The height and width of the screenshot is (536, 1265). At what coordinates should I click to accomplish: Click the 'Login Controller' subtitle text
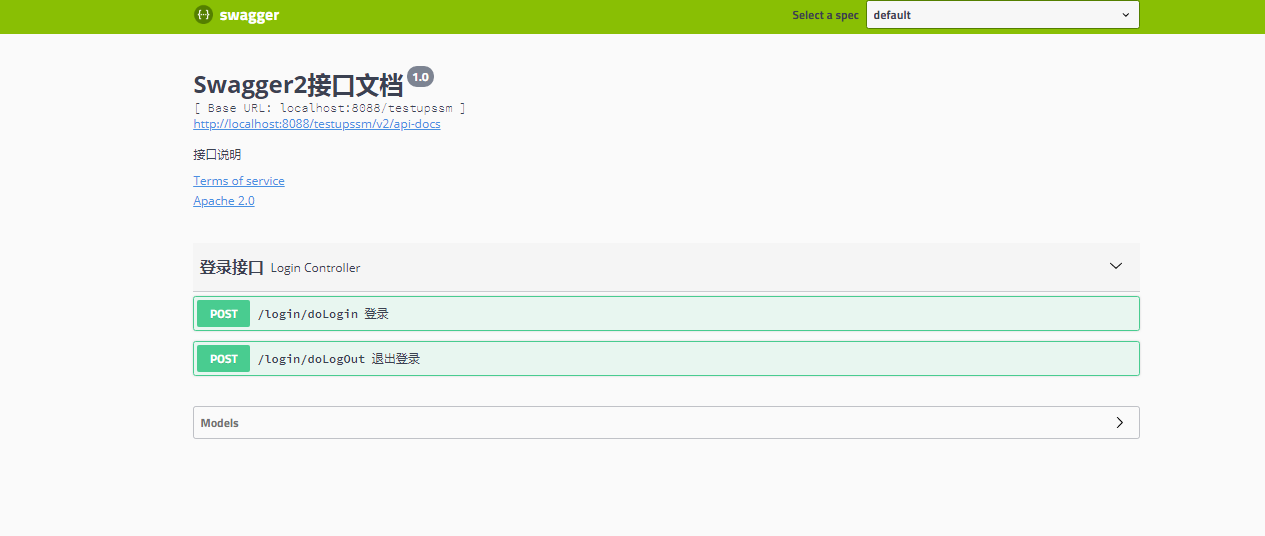tap(315, 268)
